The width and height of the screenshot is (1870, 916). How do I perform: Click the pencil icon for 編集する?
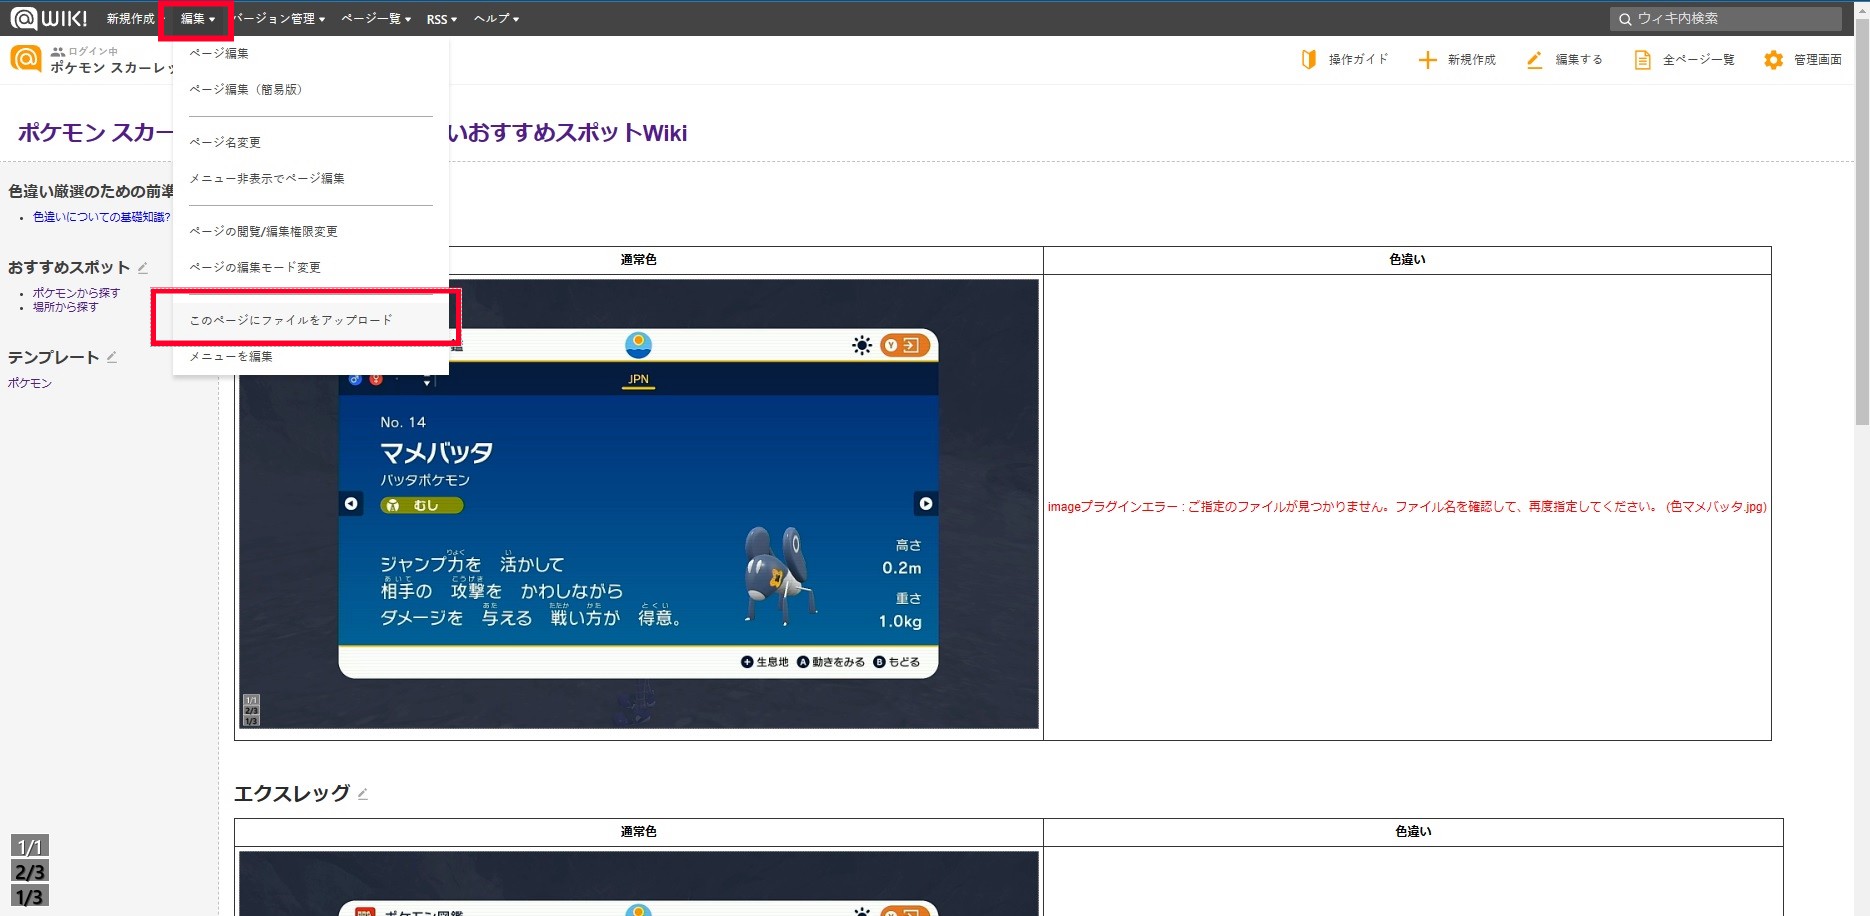click(1534, 60)
